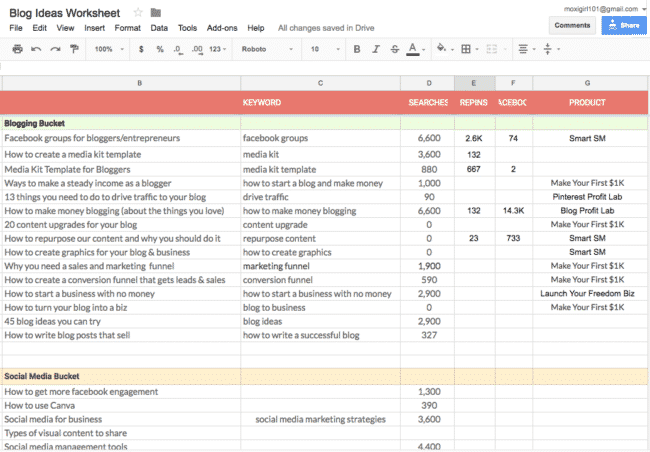Open the Roboto font dropdown
The image size is (650, 452).
(x=267, y=49)
